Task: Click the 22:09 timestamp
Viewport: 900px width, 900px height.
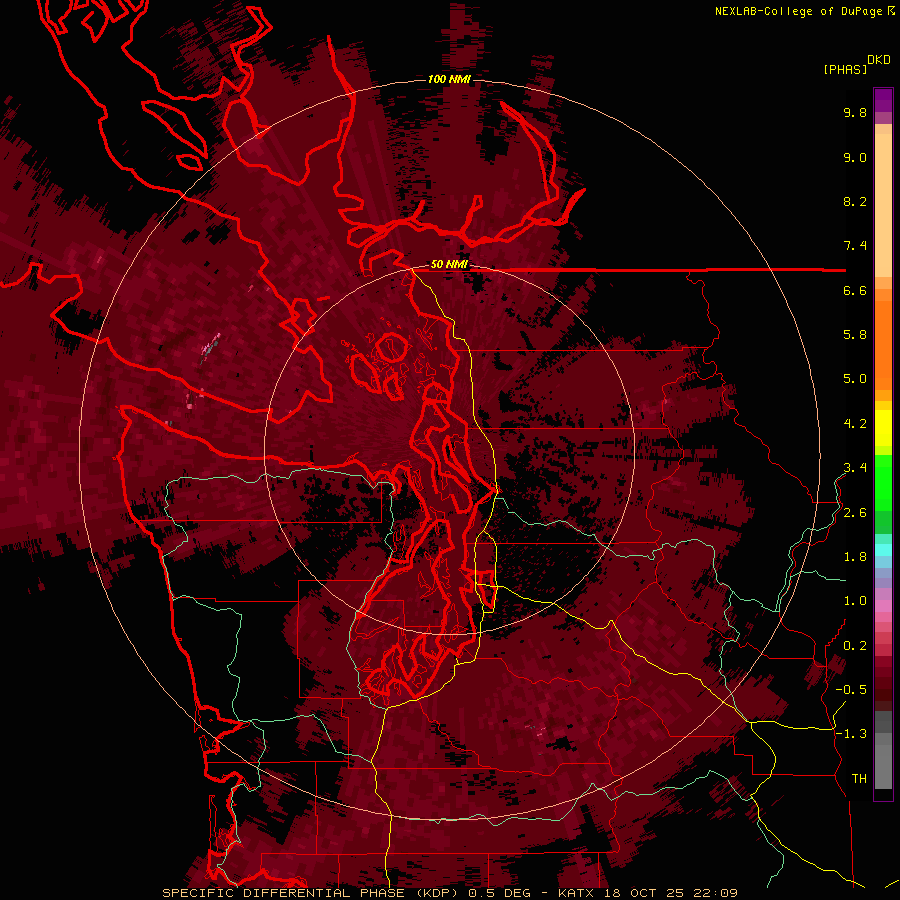Action: pos(716,893)
